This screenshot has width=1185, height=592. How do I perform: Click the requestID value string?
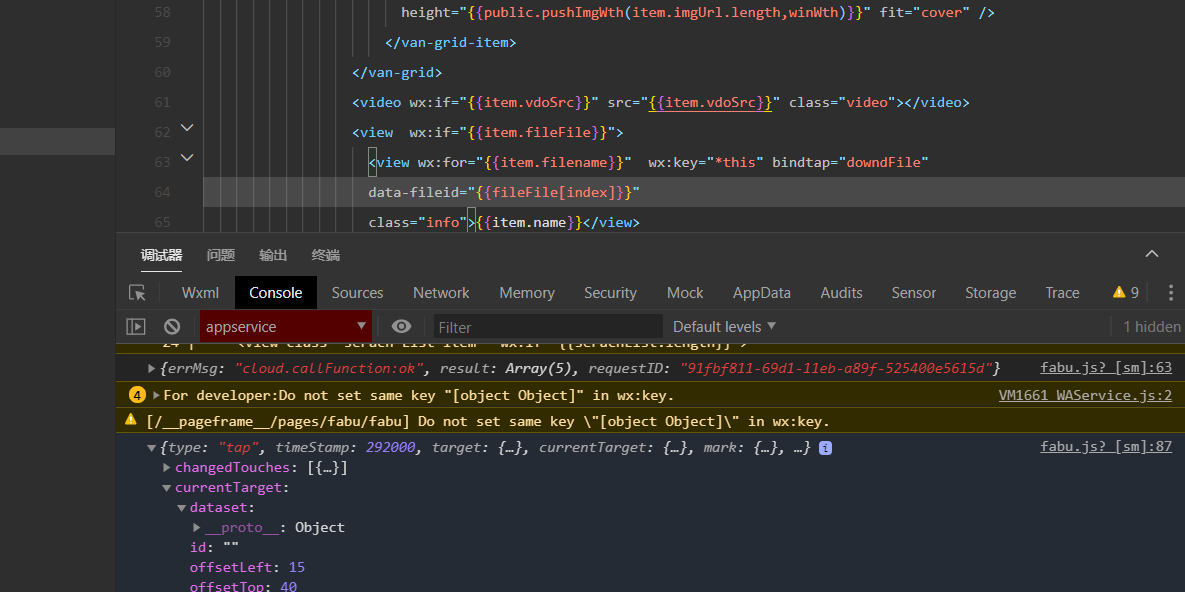click(x=836, y=368)
